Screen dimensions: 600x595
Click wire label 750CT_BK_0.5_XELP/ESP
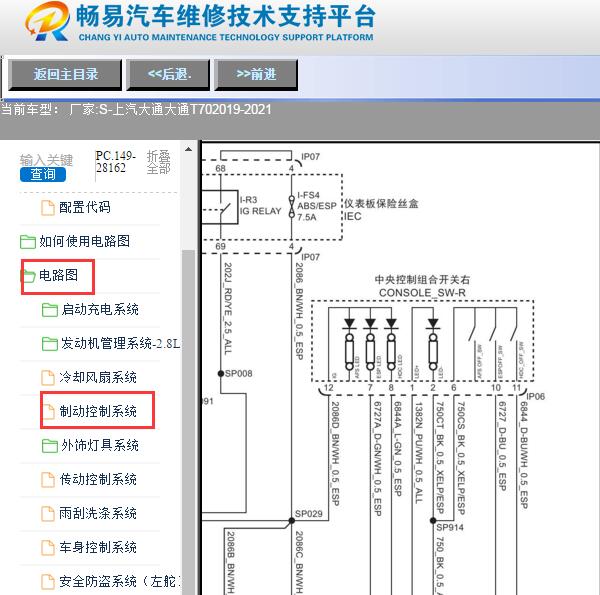(x=440, y=458)
